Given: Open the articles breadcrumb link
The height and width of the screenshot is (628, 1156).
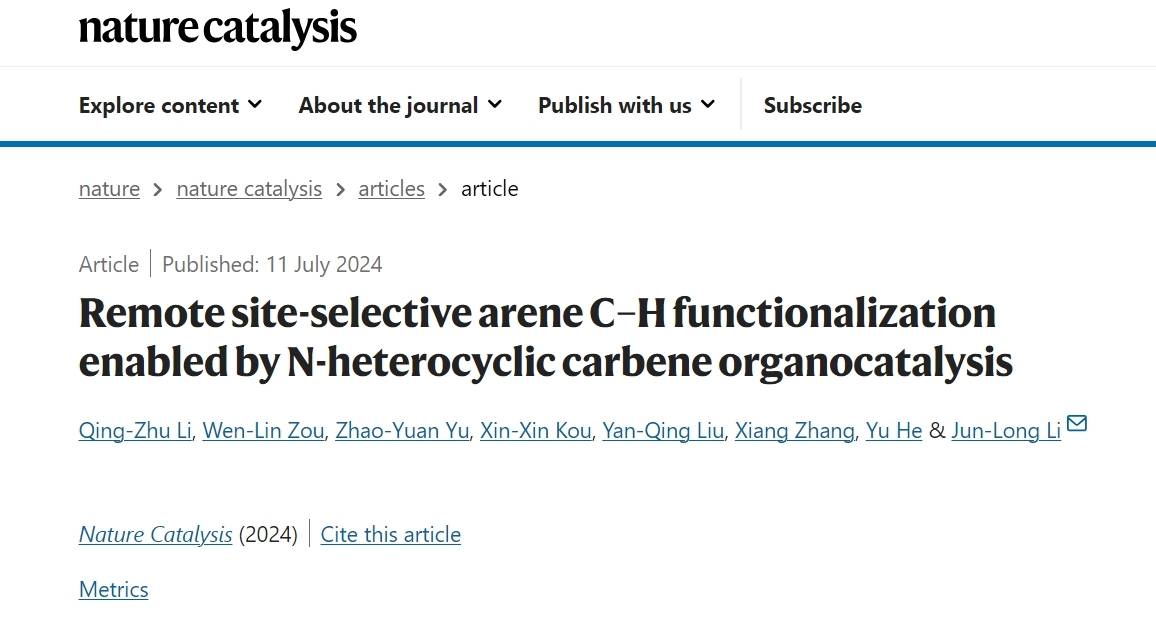Looking at the screenshot, I should (x=391, y=189).
